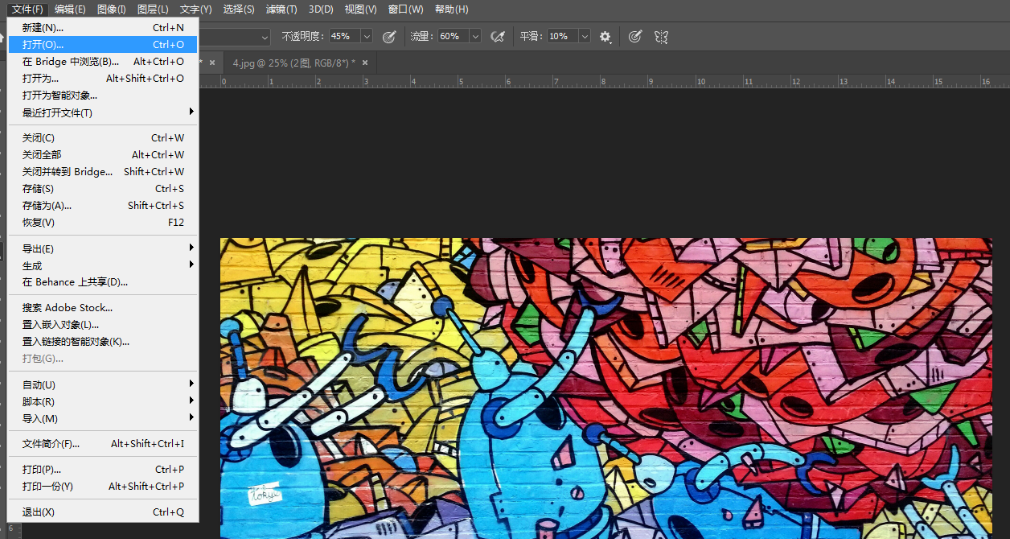Select 打开为... with Alt+Shift+Ctrl+O
The image size is (1010, 539).
pos(102,79)
